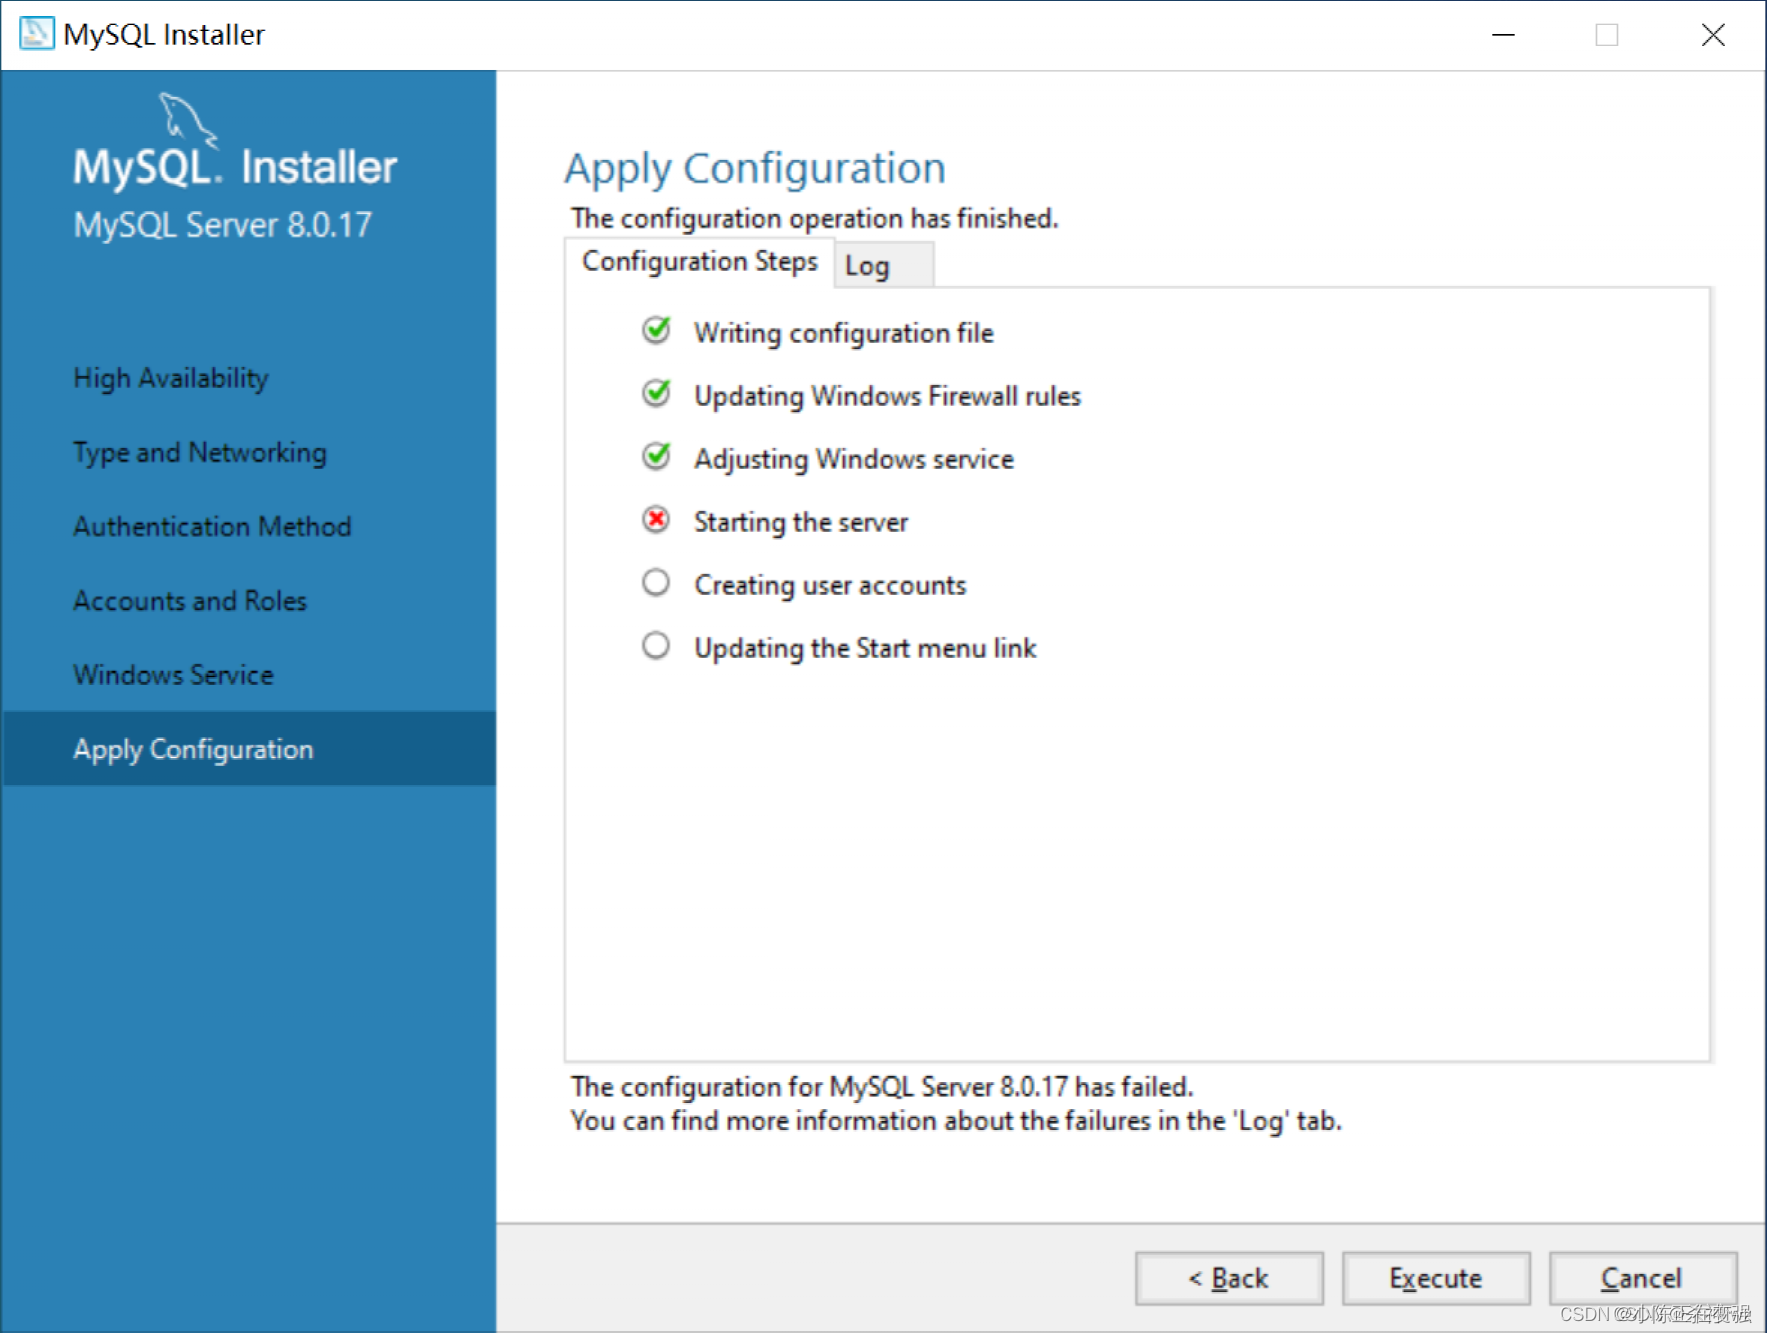The width and height of the screenshot is (1767, 1333).
Task: Click the Starting the server step label
Action: 800,521
